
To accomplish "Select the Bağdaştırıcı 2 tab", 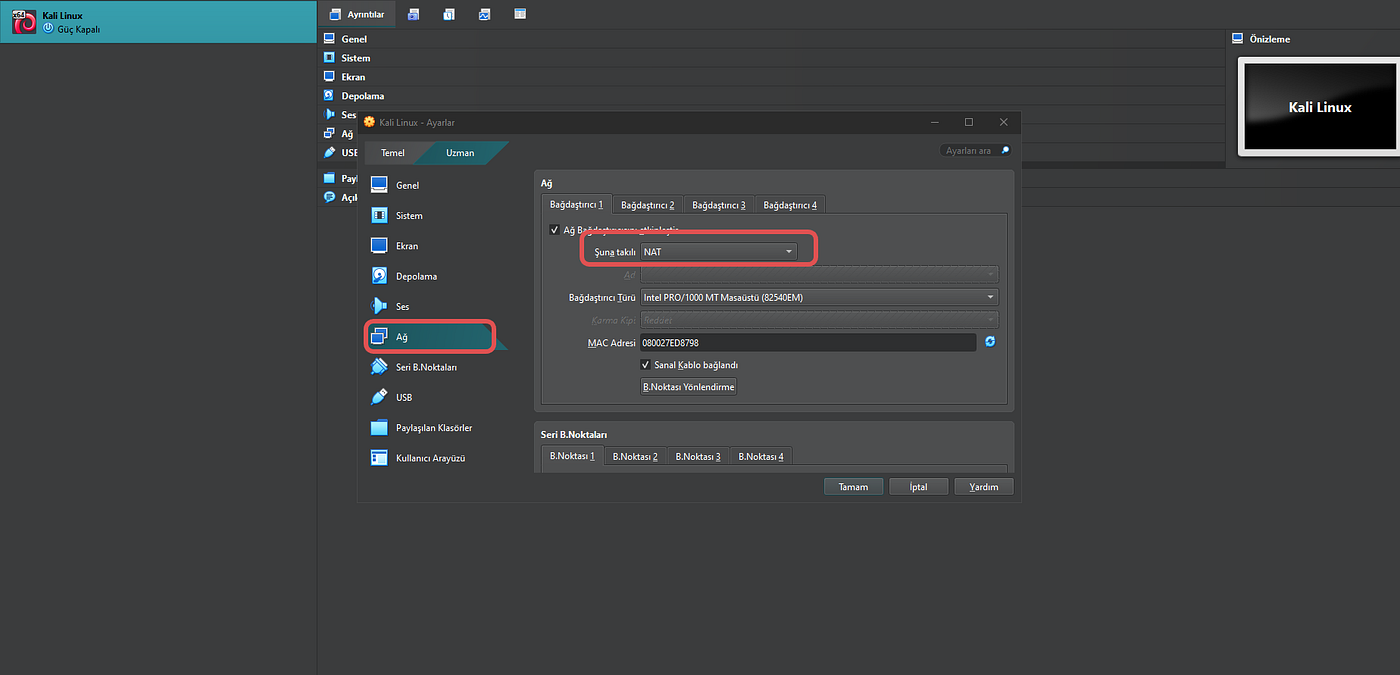I will click(x=647, y=204).
